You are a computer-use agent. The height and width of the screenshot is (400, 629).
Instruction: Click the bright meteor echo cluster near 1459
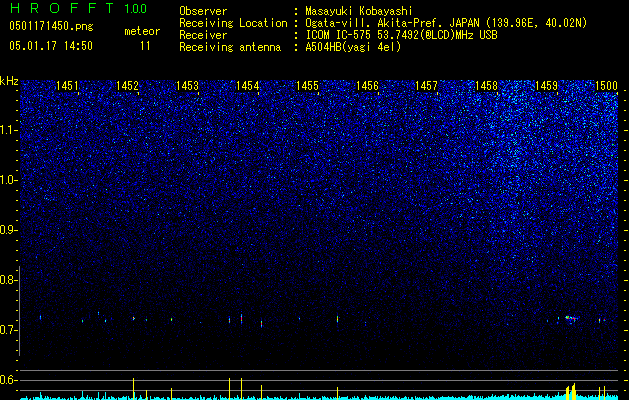[571, 319]
